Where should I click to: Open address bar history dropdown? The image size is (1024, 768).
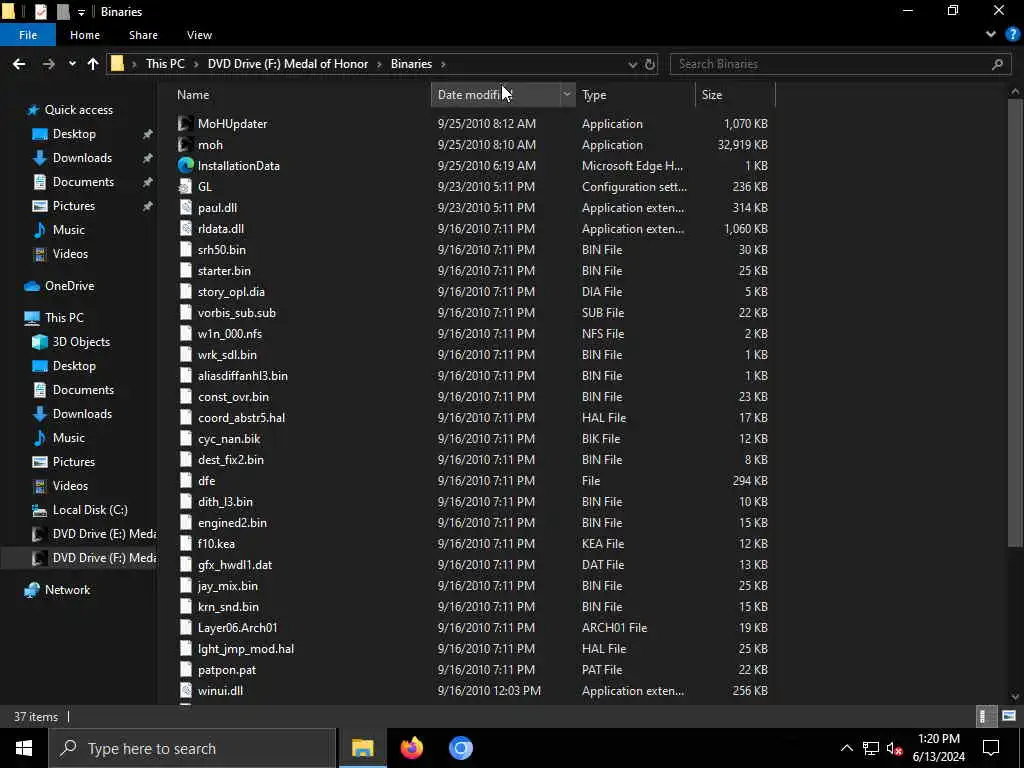click(x=632, y=64)
